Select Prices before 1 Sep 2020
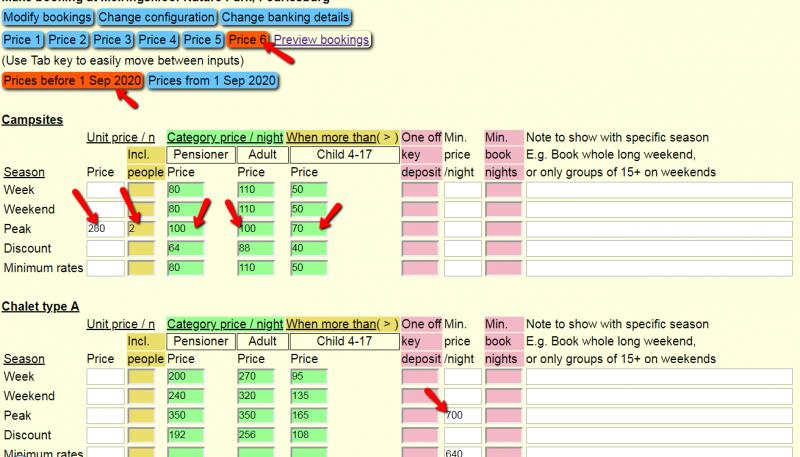 [73, 80]
